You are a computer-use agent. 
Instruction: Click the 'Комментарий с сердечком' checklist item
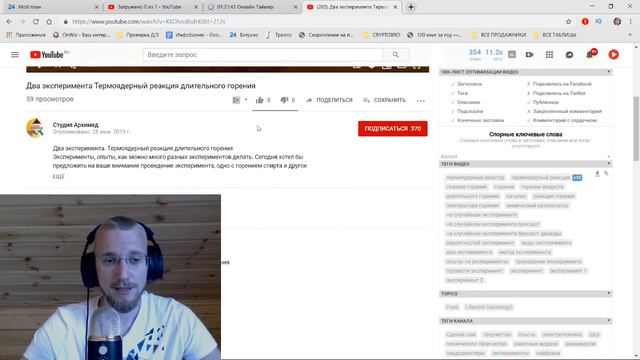click(564, 120)
